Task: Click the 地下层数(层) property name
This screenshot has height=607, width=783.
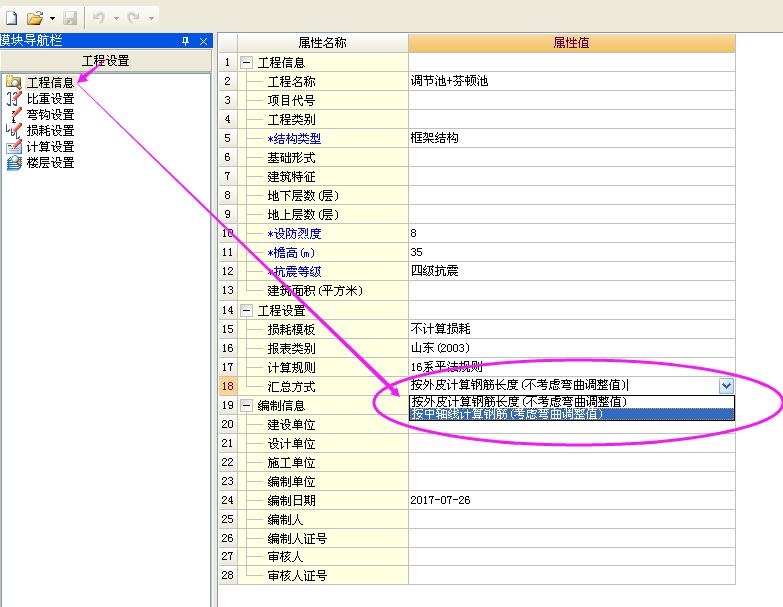Action: click(x=303, y=195)
